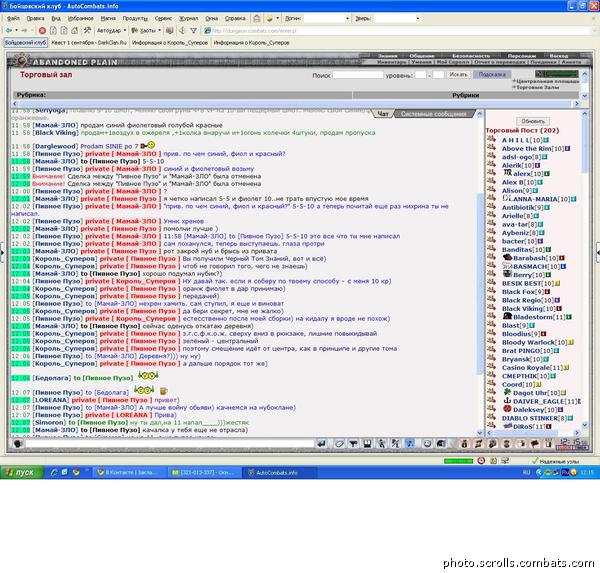Click player name Bloody Warlock in list
This screenshot has height=573, width=600.
point(528,342)
